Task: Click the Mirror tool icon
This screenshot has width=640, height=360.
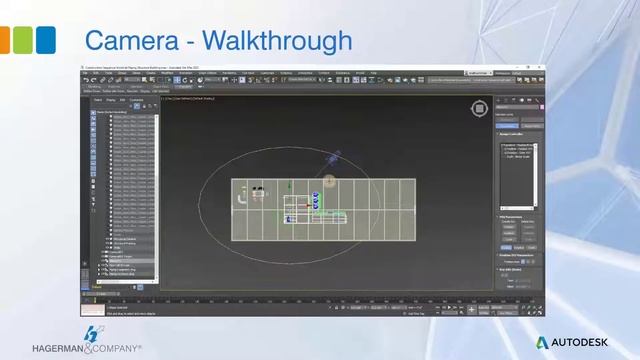Action: coord(321,80)
